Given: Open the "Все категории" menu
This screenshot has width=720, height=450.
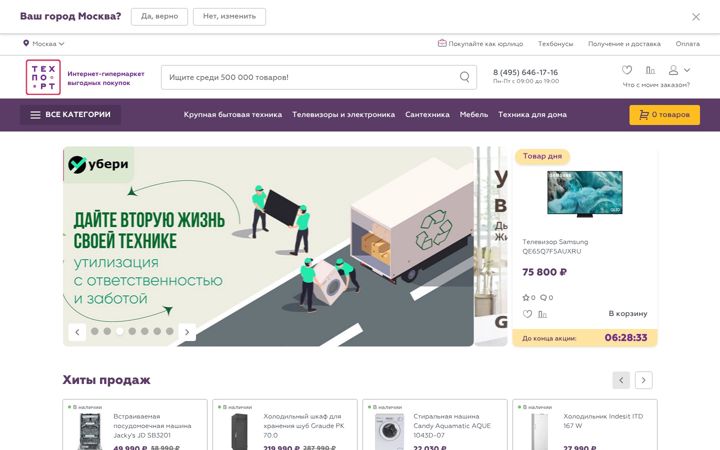Looking at the screenshot, I should tap(70, 115).
